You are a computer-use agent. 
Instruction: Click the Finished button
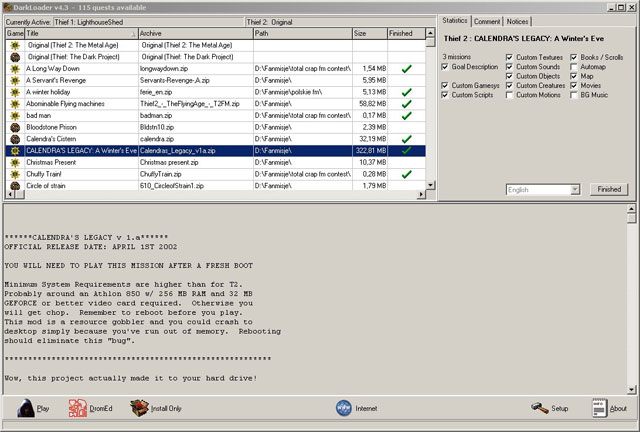609,189
